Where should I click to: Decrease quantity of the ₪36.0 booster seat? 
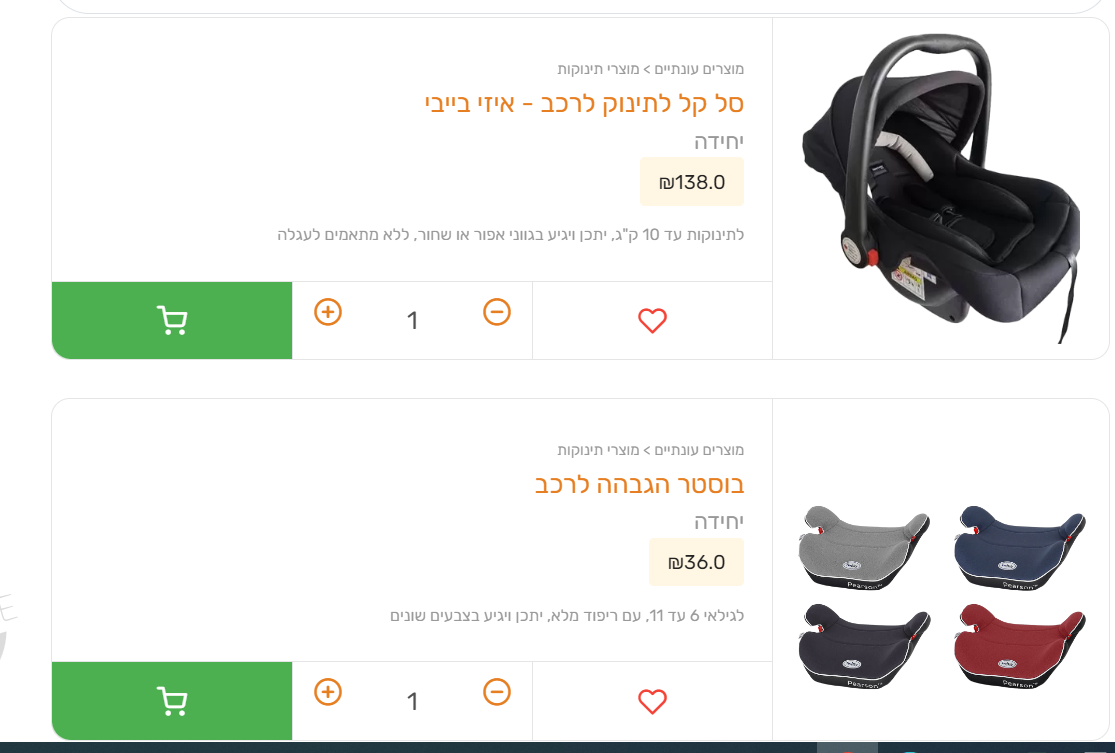[x=497, y=692]
